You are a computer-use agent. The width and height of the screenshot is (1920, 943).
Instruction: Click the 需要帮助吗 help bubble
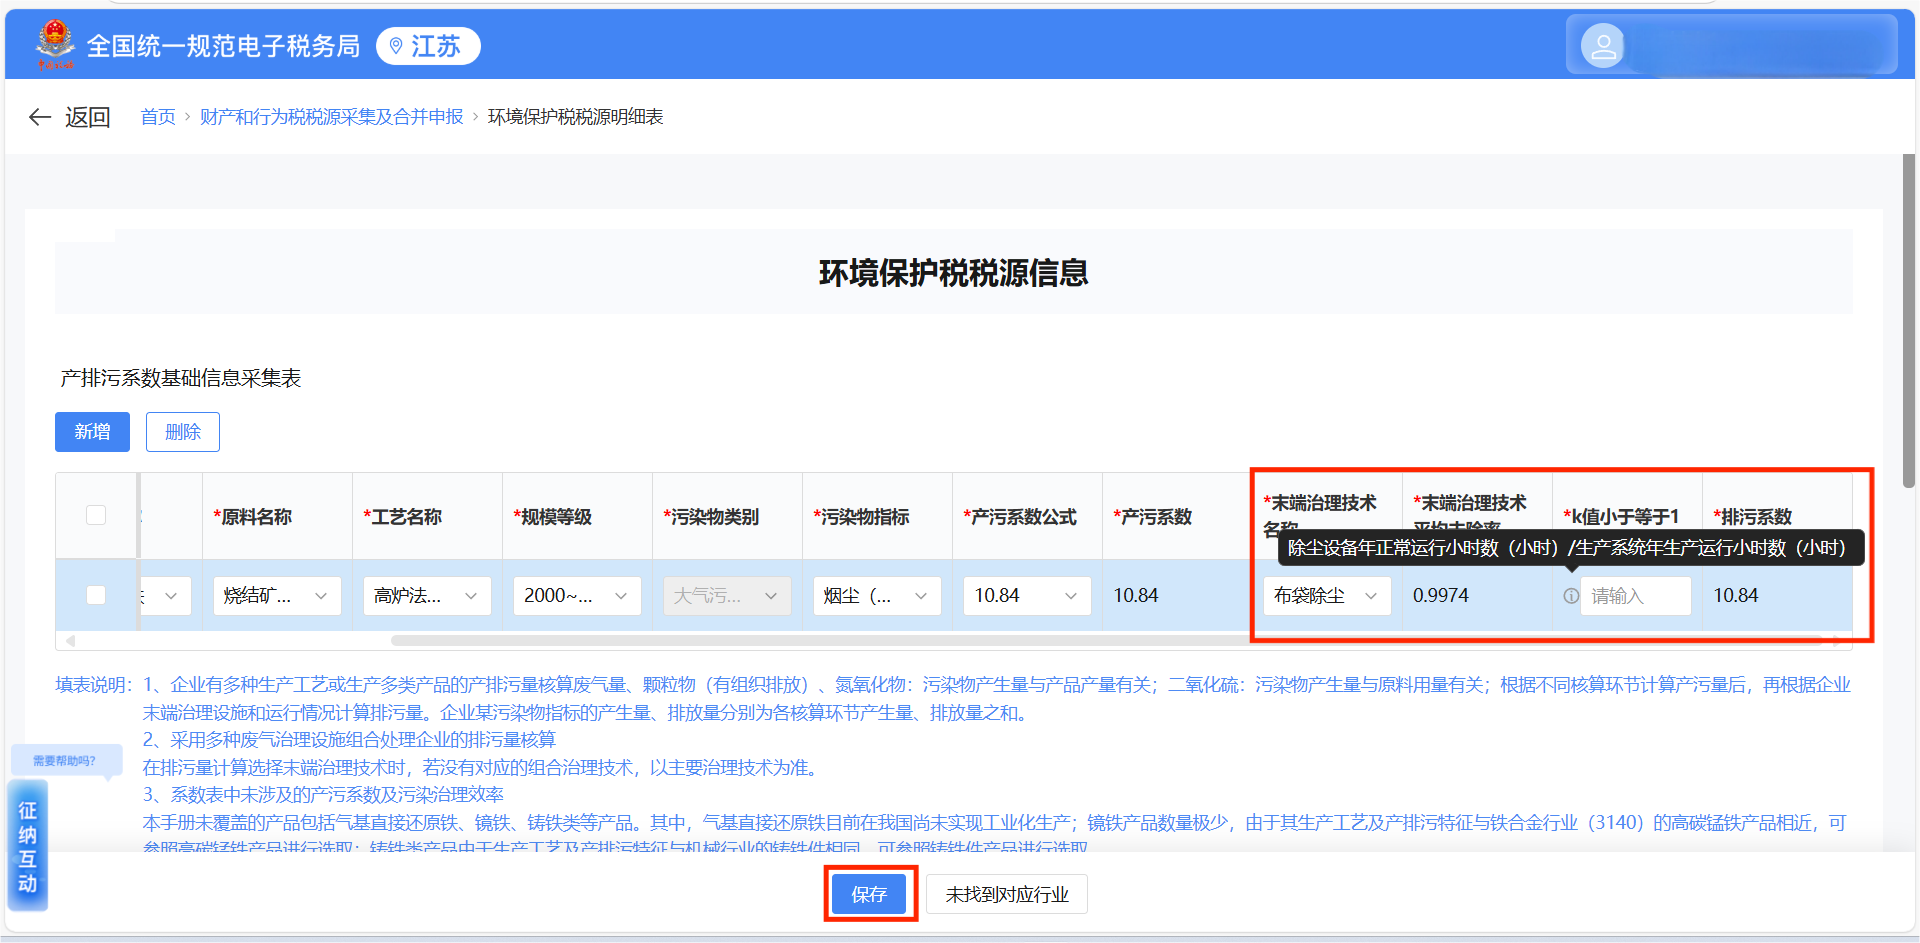coord(65,761)
